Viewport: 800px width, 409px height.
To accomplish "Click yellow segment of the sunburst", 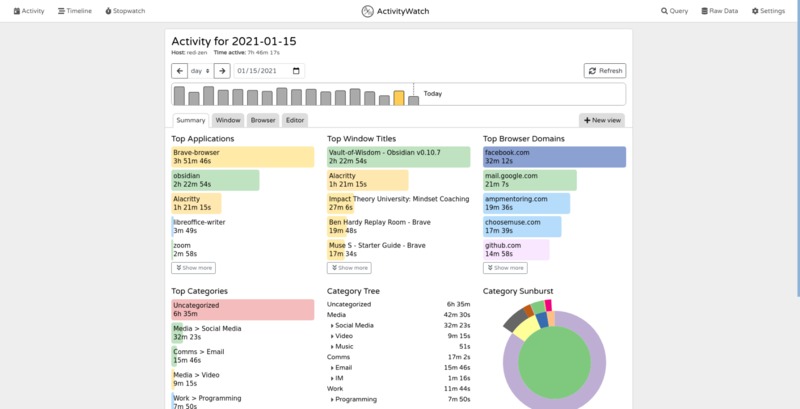I will coord(526,329).
